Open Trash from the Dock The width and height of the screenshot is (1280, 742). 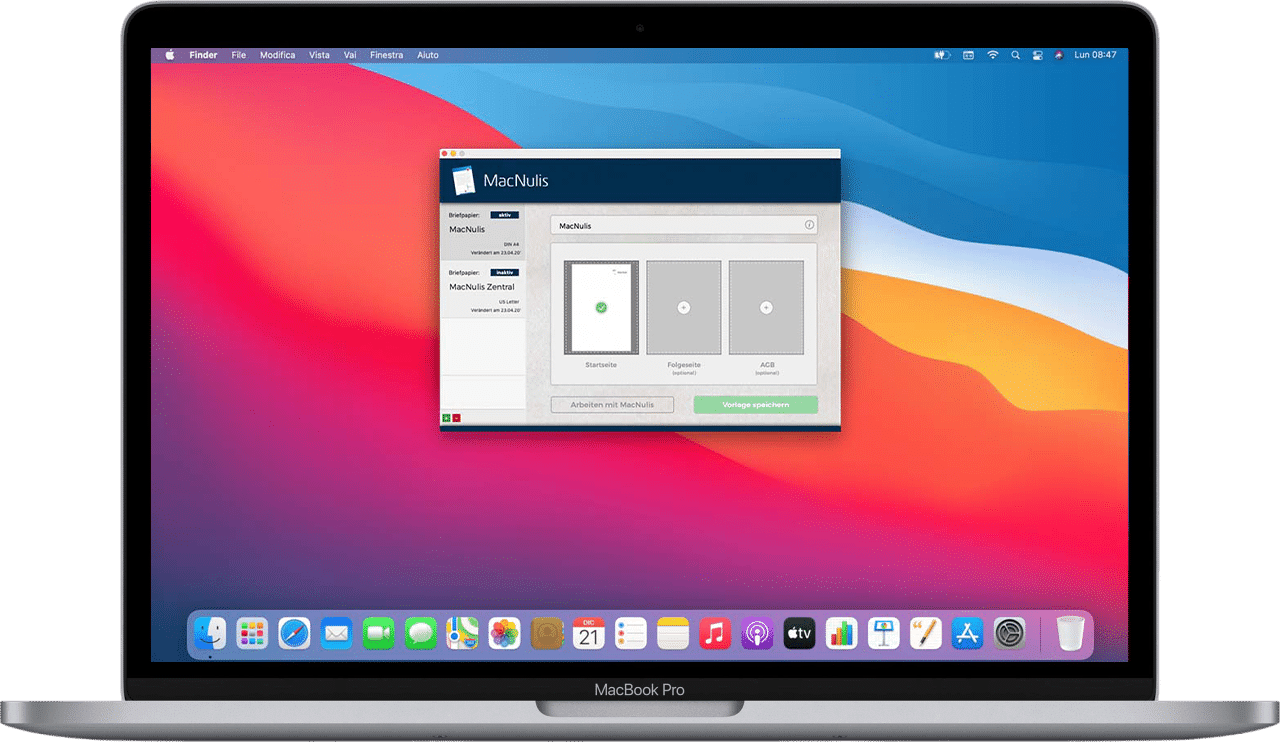(x=1070, y=633)
